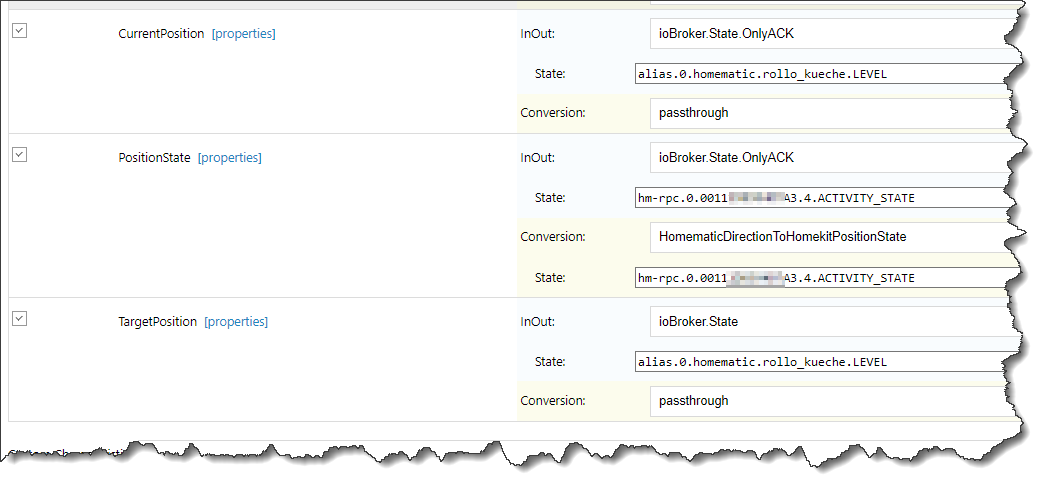The height and width of the screenshot is (488, 1049).
Task: Click PositionState Conversion State field ACTIVITY_STATE
Action: point(828,278)
